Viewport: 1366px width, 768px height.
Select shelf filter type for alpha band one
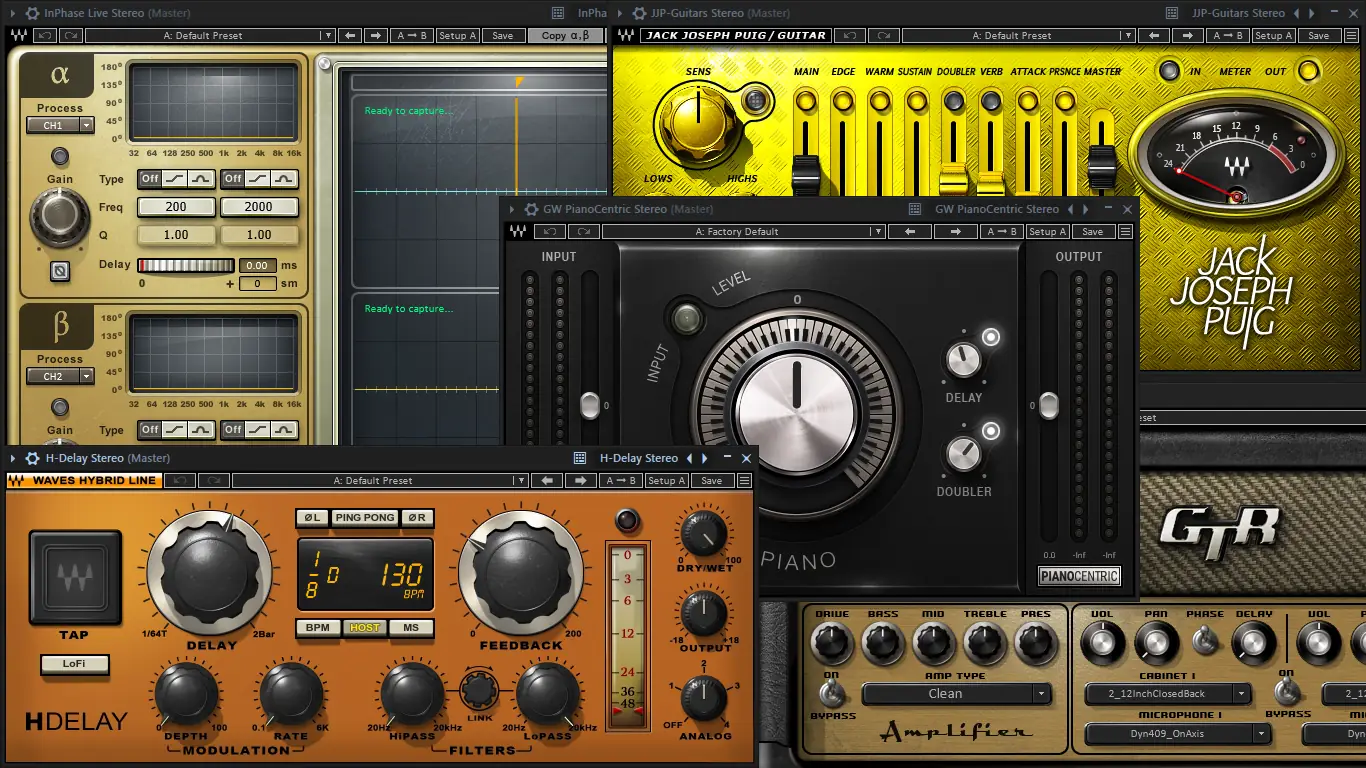pos(175,179)
